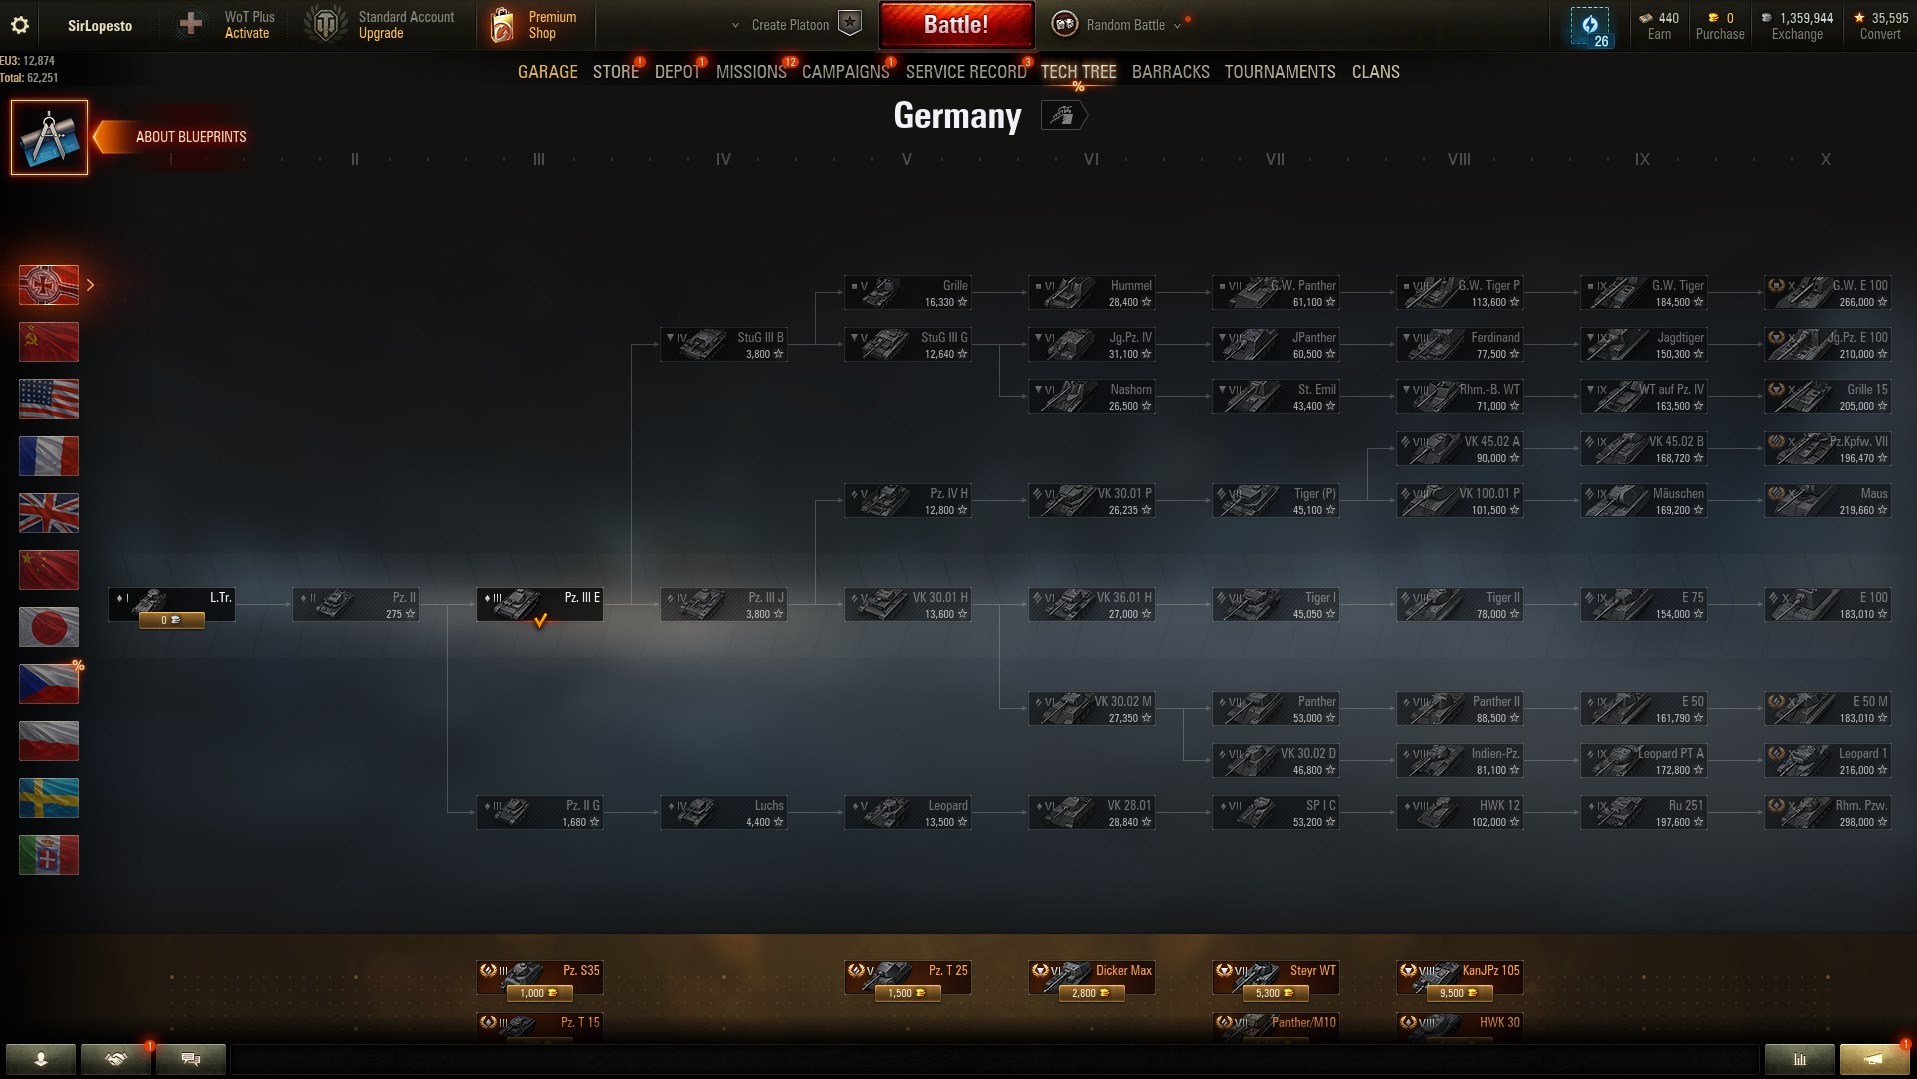Screen dimensions: 1917x1079
Task: Expand the Random Battle mode dropdown
Action: (1177, 26)
